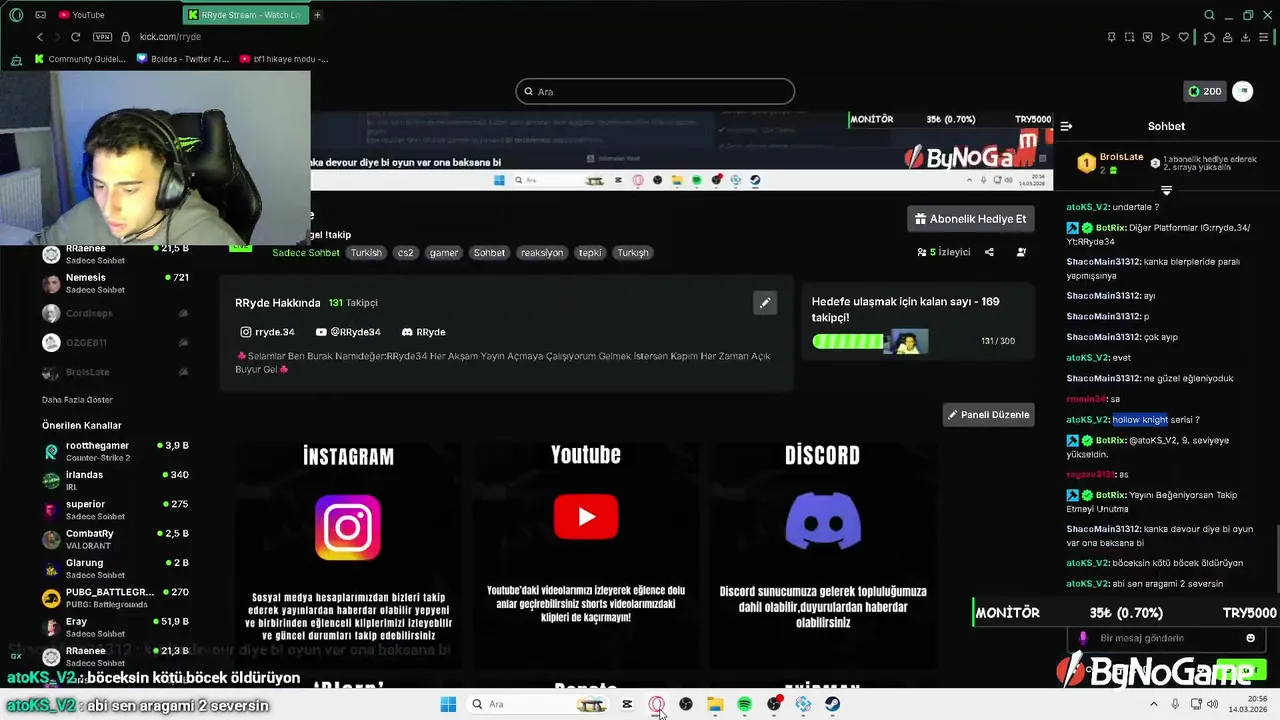Open Spotify from the taskbar
Viewport: 1280px width, 720px height.
(745, 704)
